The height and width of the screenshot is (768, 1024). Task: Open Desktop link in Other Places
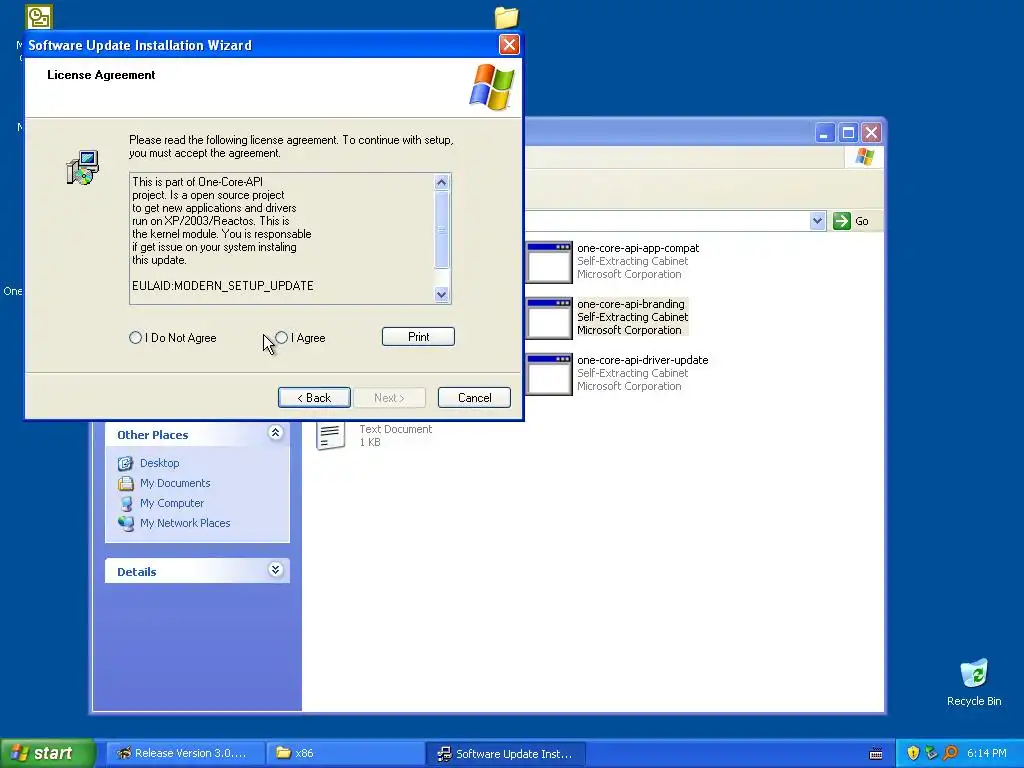[159, 463]
